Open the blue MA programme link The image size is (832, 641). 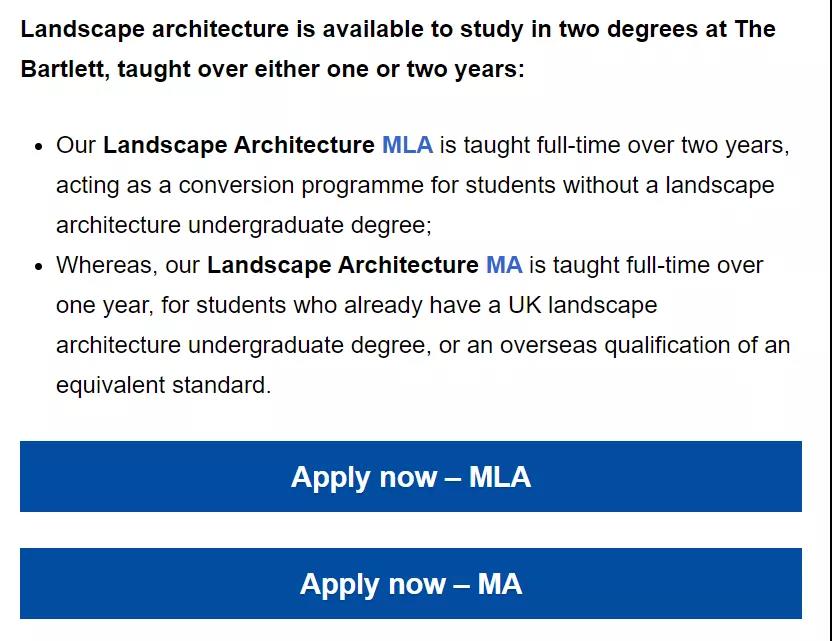pyautogui.click(x=504, y=265)
